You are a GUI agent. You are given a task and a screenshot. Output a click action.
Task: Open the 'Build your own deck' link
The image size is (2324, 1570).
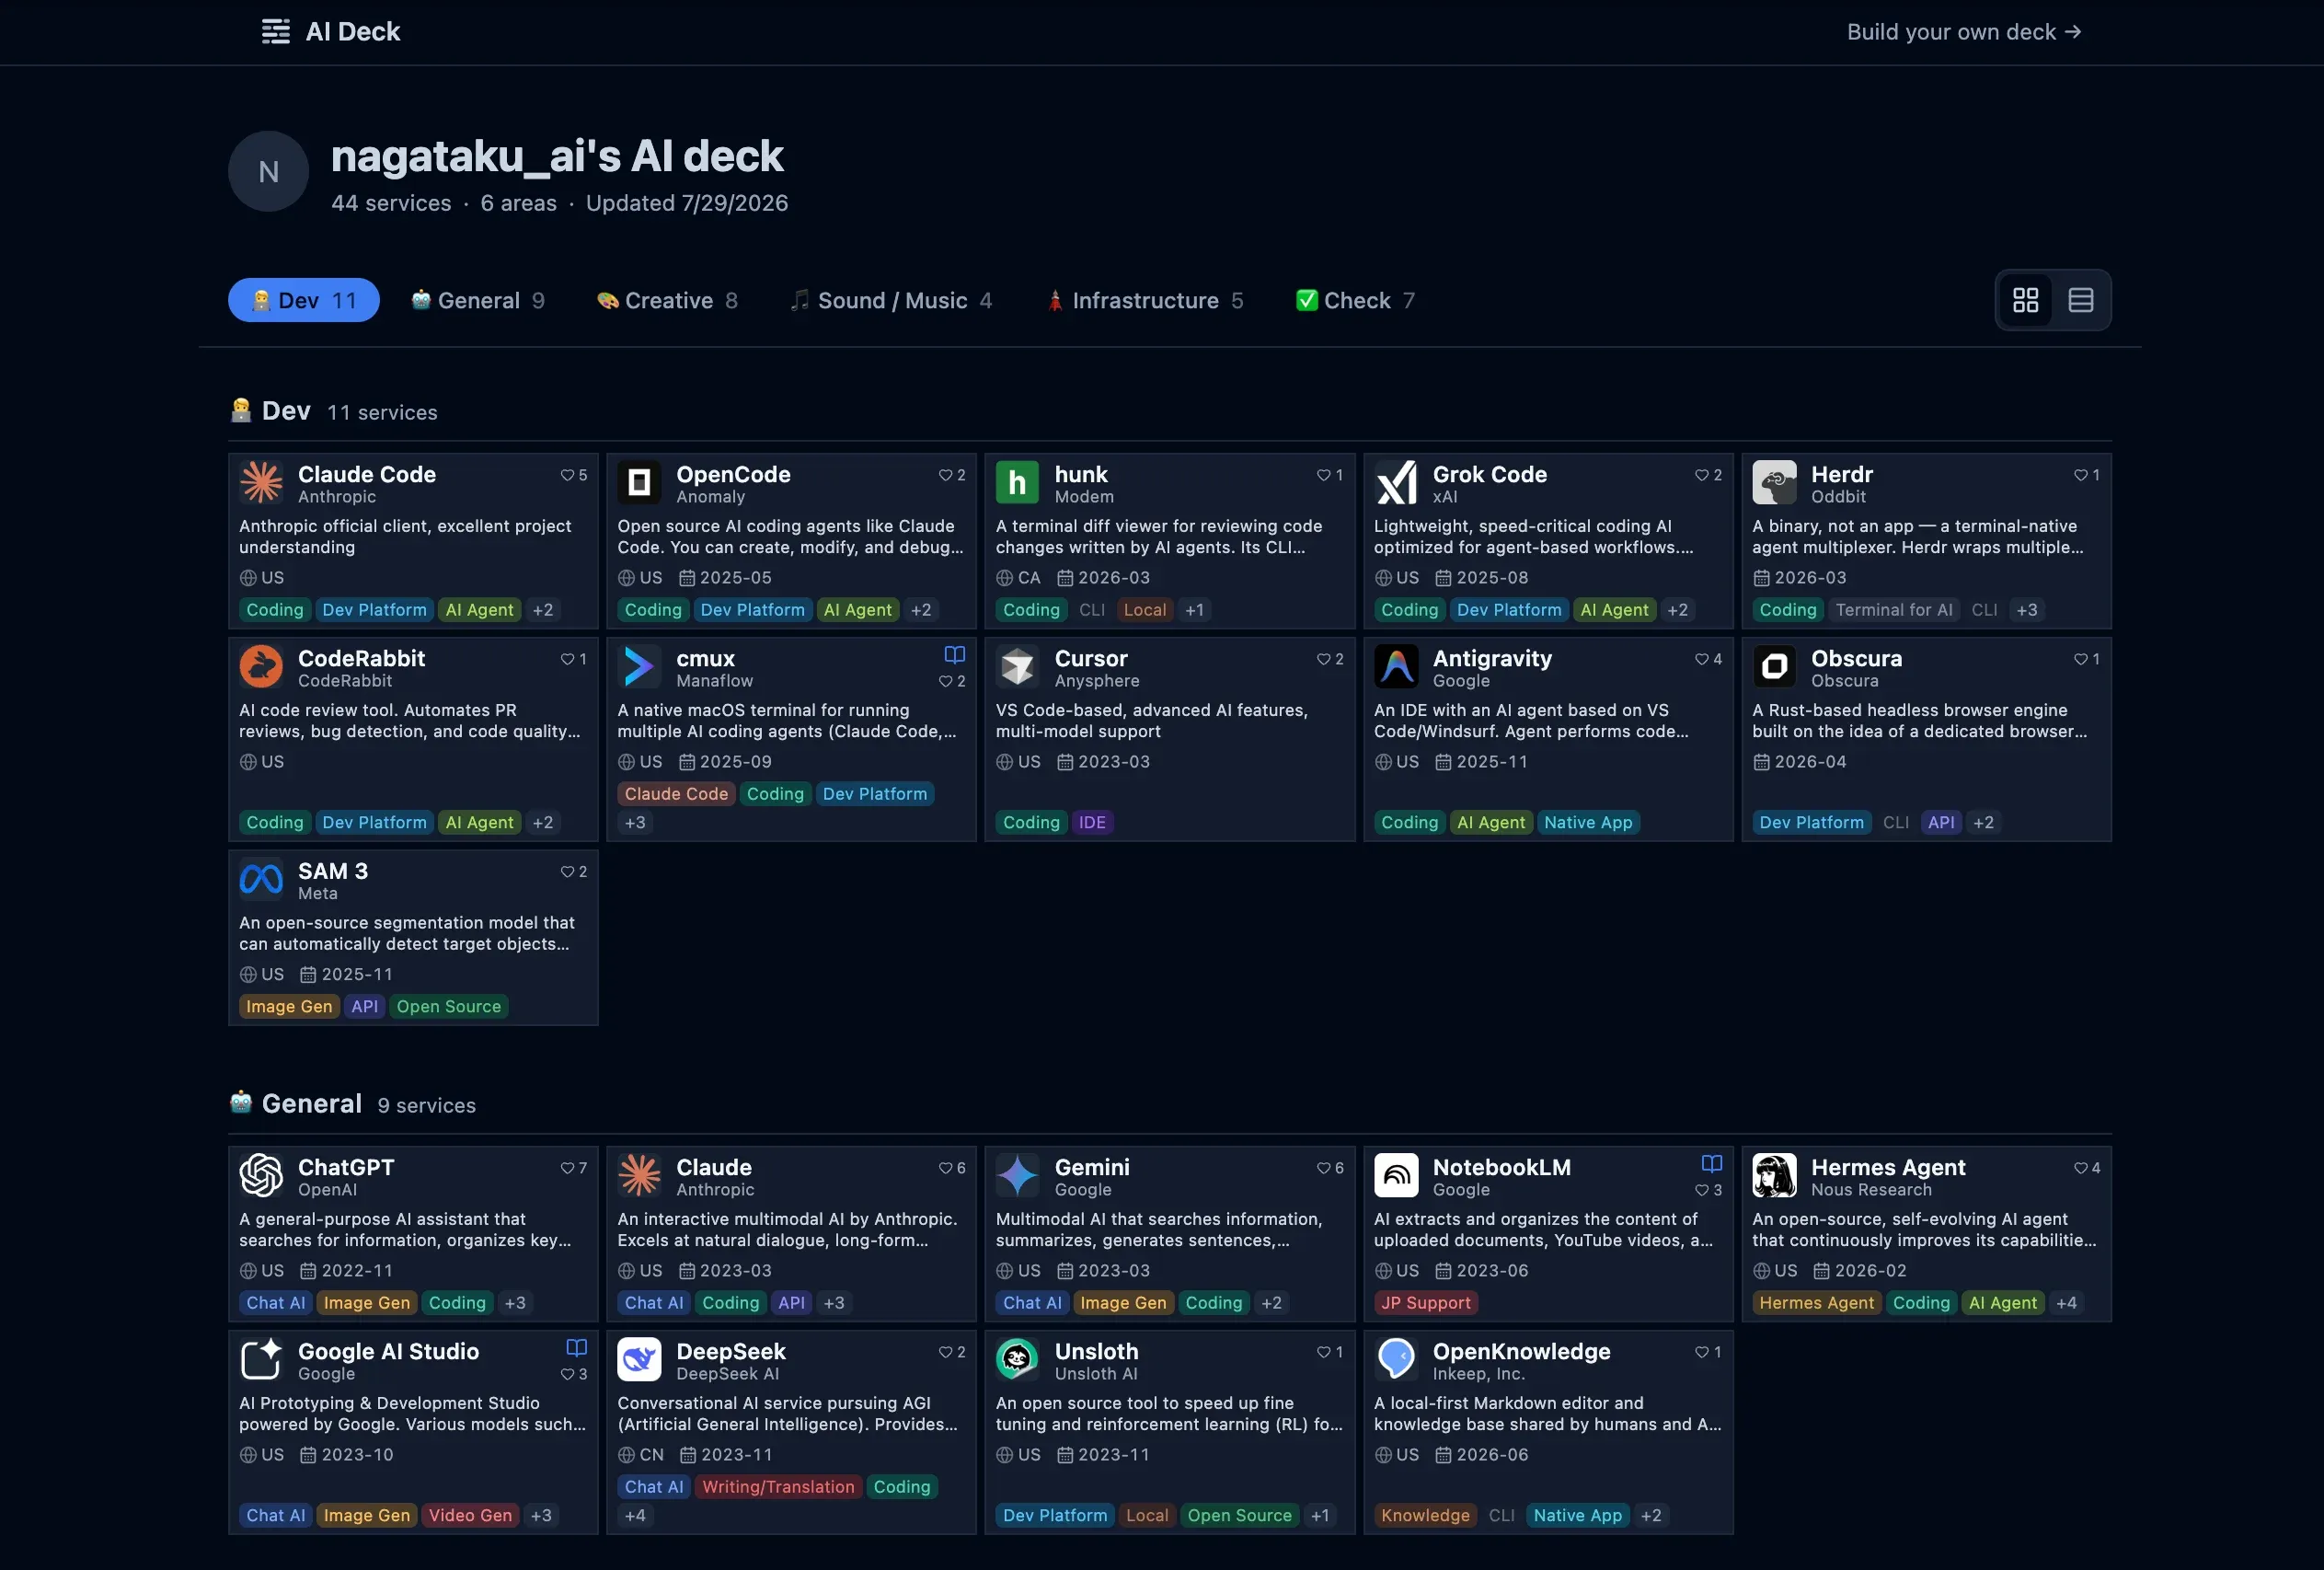[x=1964, y=32]
